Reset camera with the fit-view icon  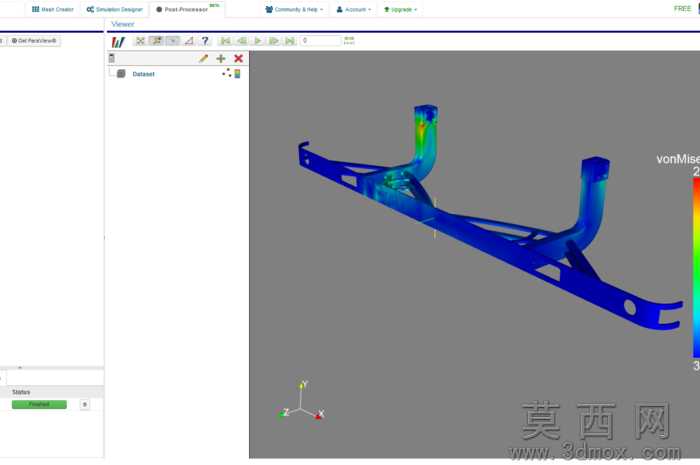(x=140, y=41)
